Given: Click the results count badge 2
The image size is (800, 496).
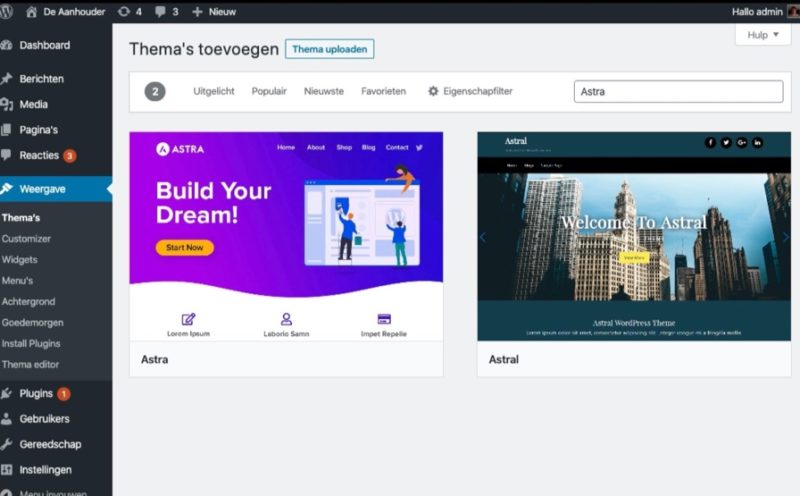Looking at the screenshot, I should [x=155, y=92].
